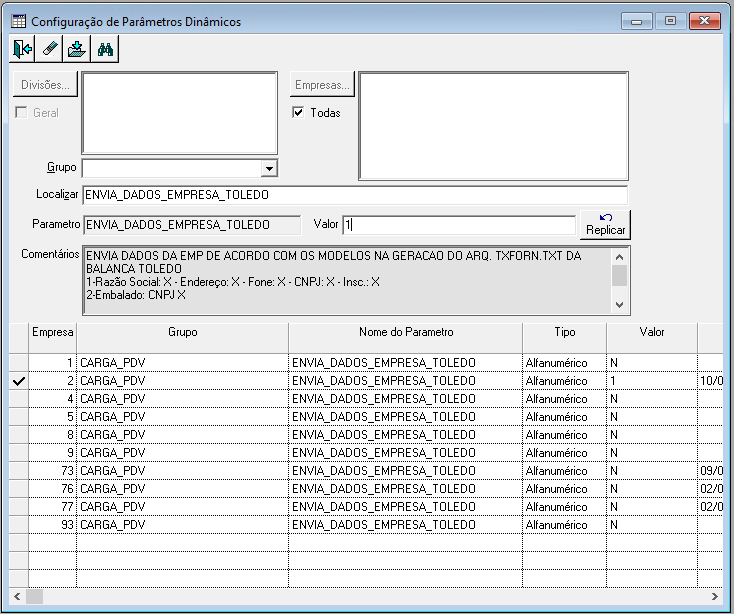Click the Empresa column header

[x=52, y=337]
